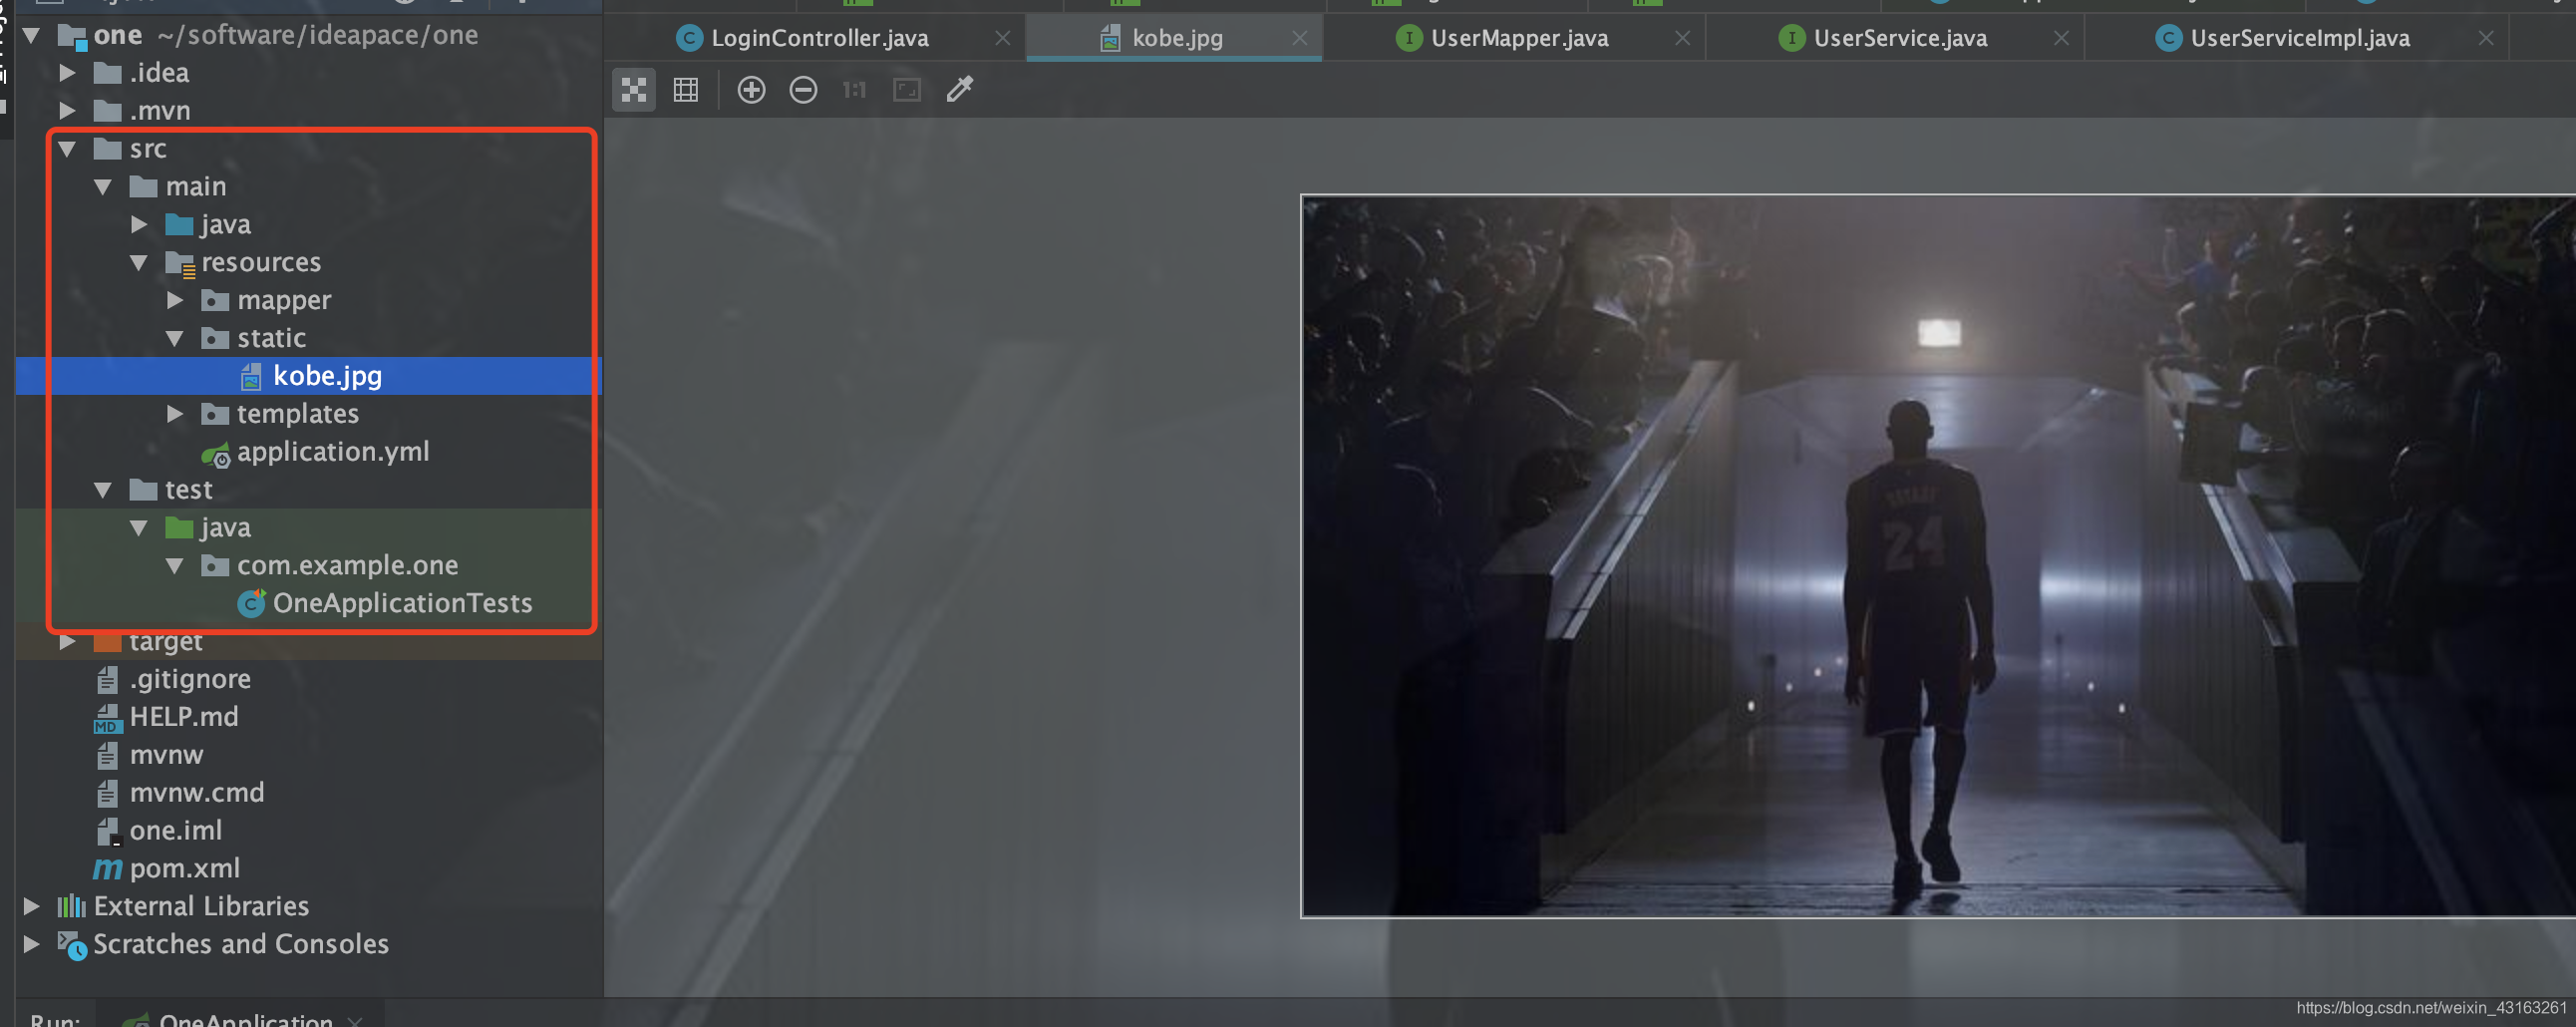This screenshot has height=1027, width=2576.
Task: Close the LoginController.java tab
Action: [x=1003, y=38]
